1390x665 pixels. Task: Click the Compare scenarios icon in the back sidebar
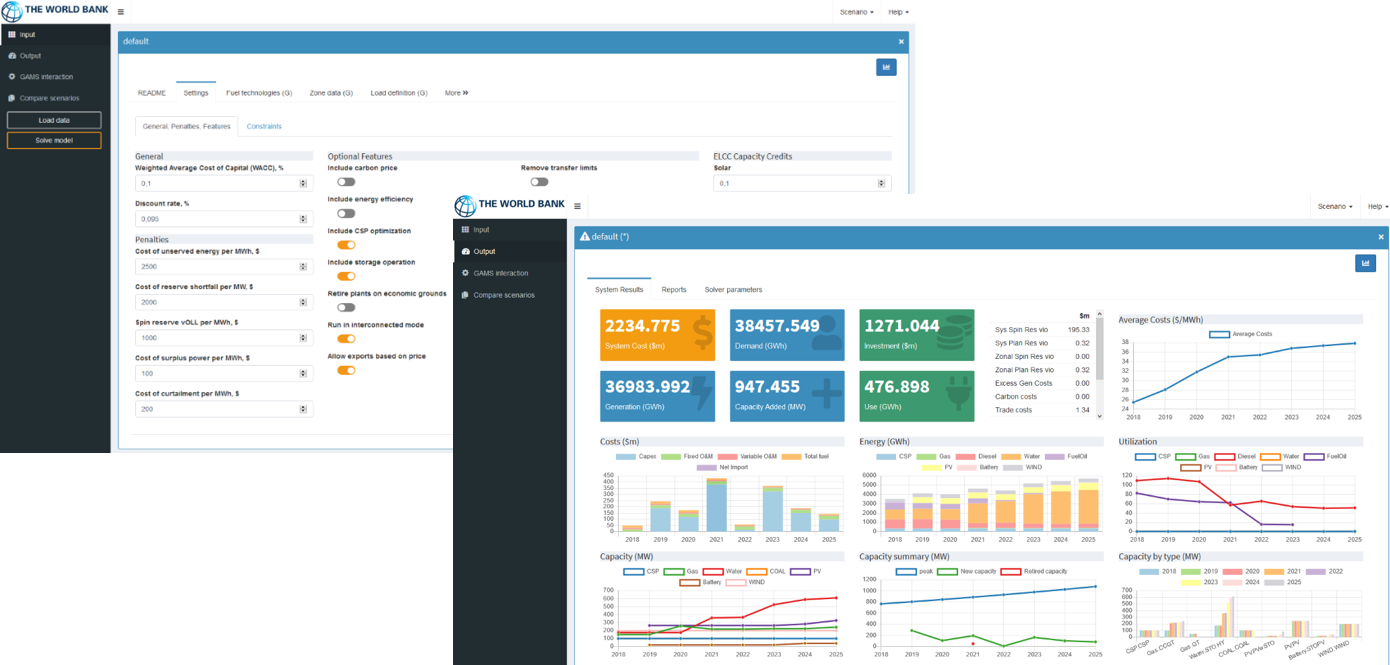(12, 98)
